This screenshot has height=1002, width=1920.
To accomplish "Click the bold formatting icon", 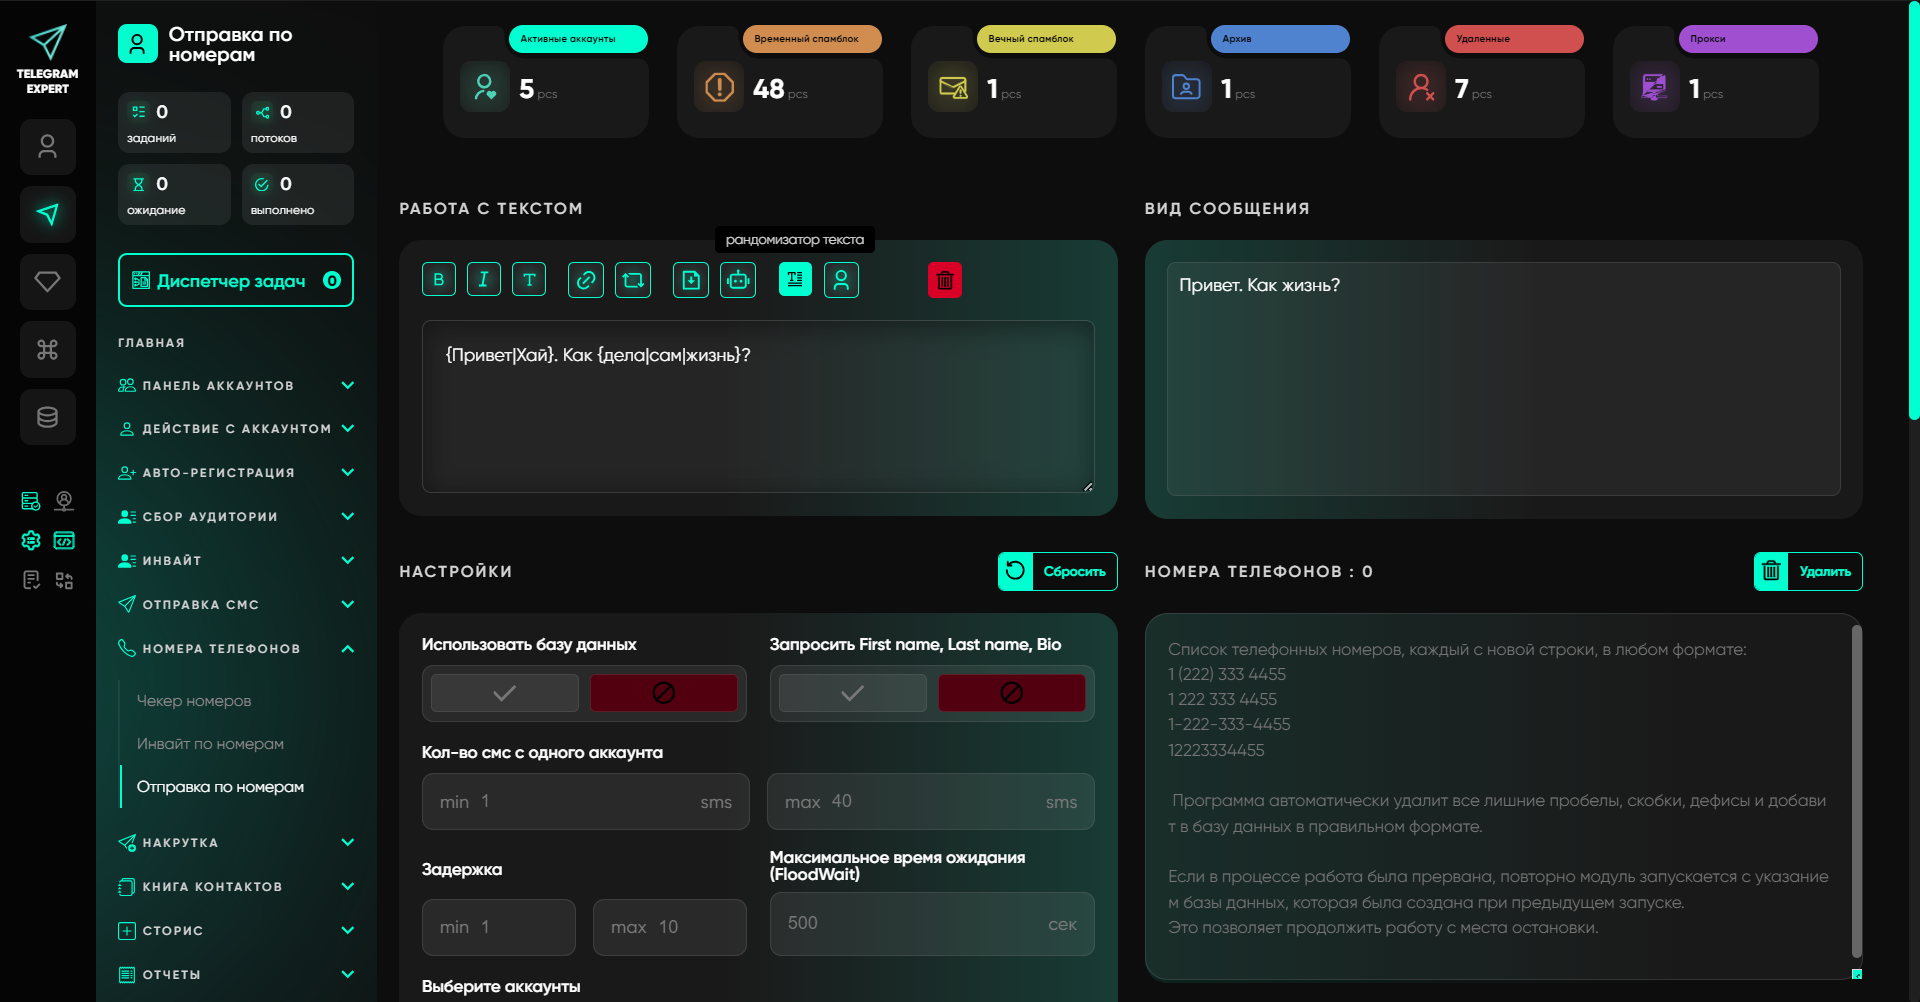I will click(438, 280).
